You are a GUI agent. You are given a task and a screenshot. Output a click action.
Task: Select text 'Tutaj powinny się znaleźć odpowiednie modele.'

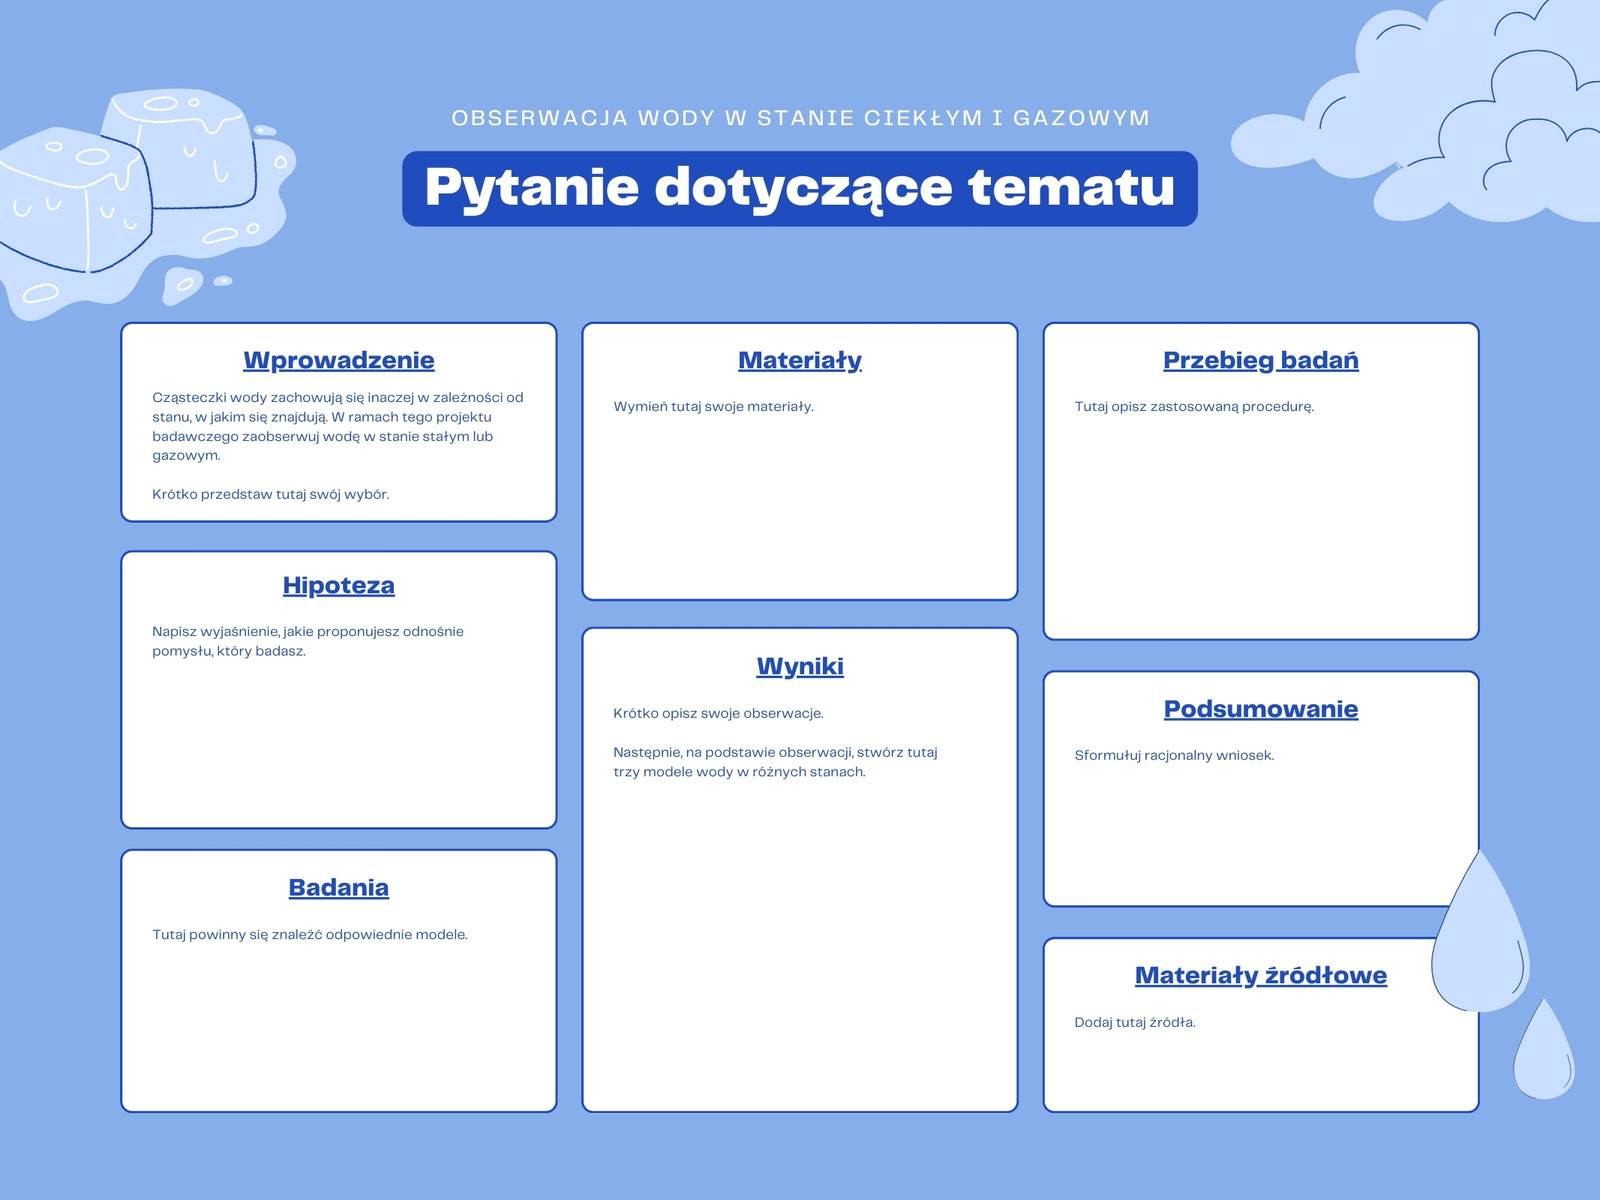[310, 935]
